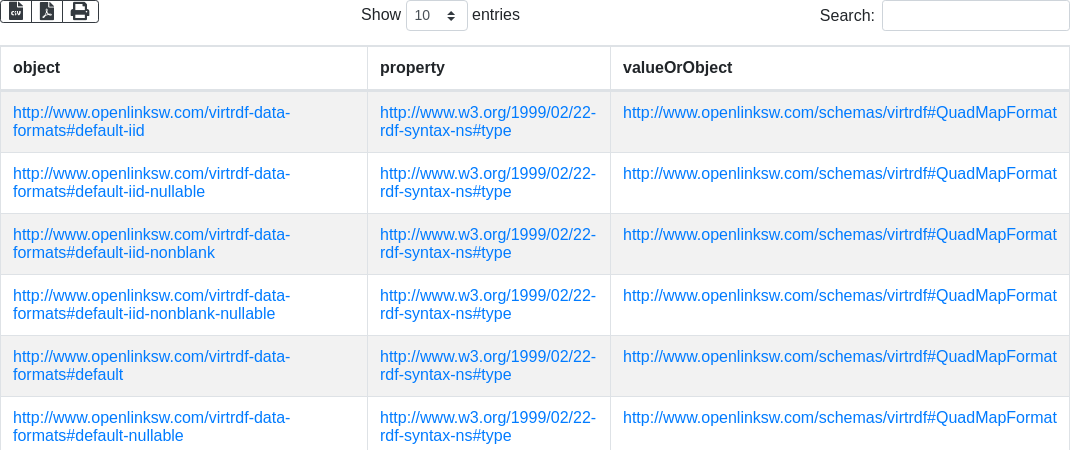This screenshot has width=1070, height=450.
Task: Open the entries-per-page dropdown
Action: click(437, 16)
